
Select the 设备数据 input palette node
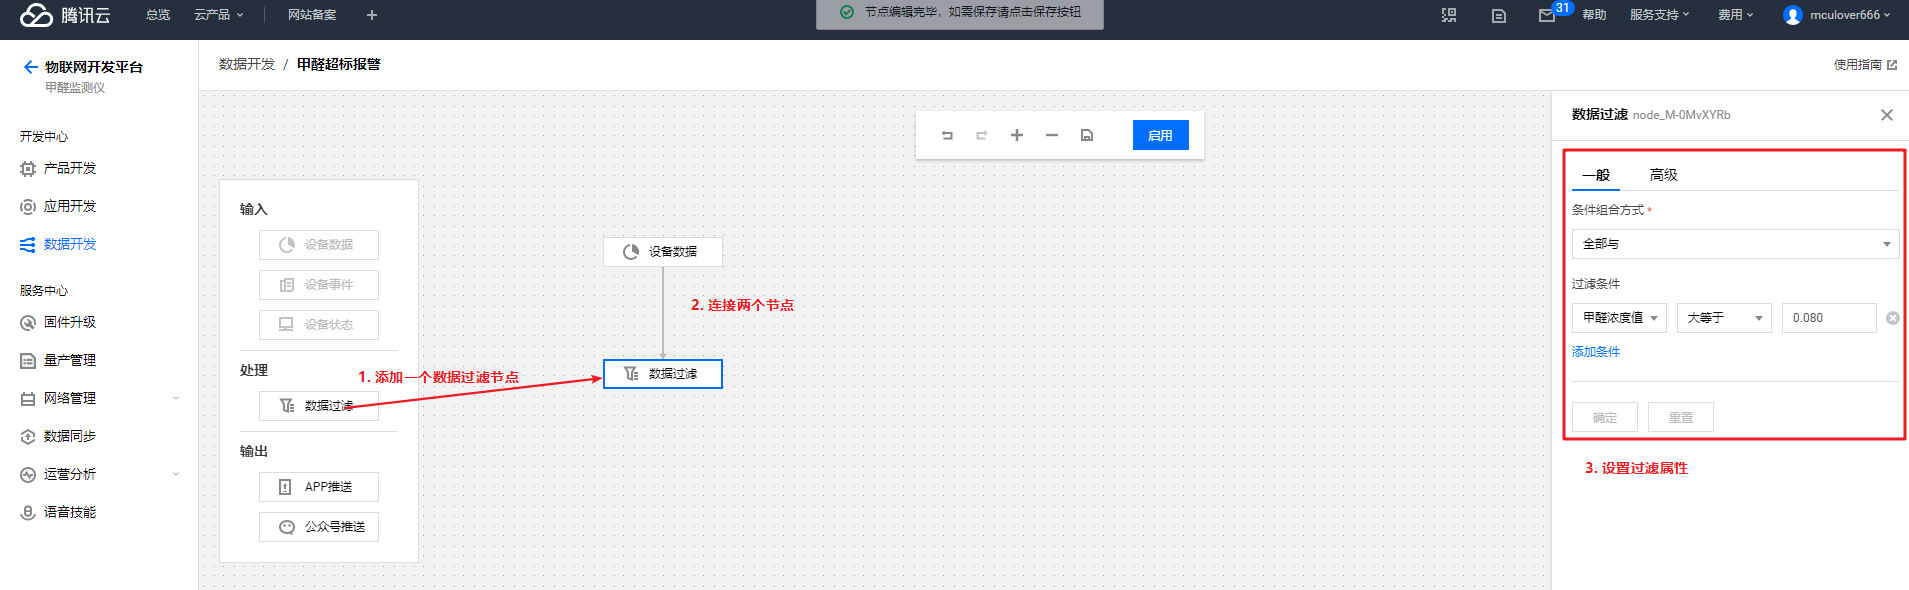(x=319, y=245)
